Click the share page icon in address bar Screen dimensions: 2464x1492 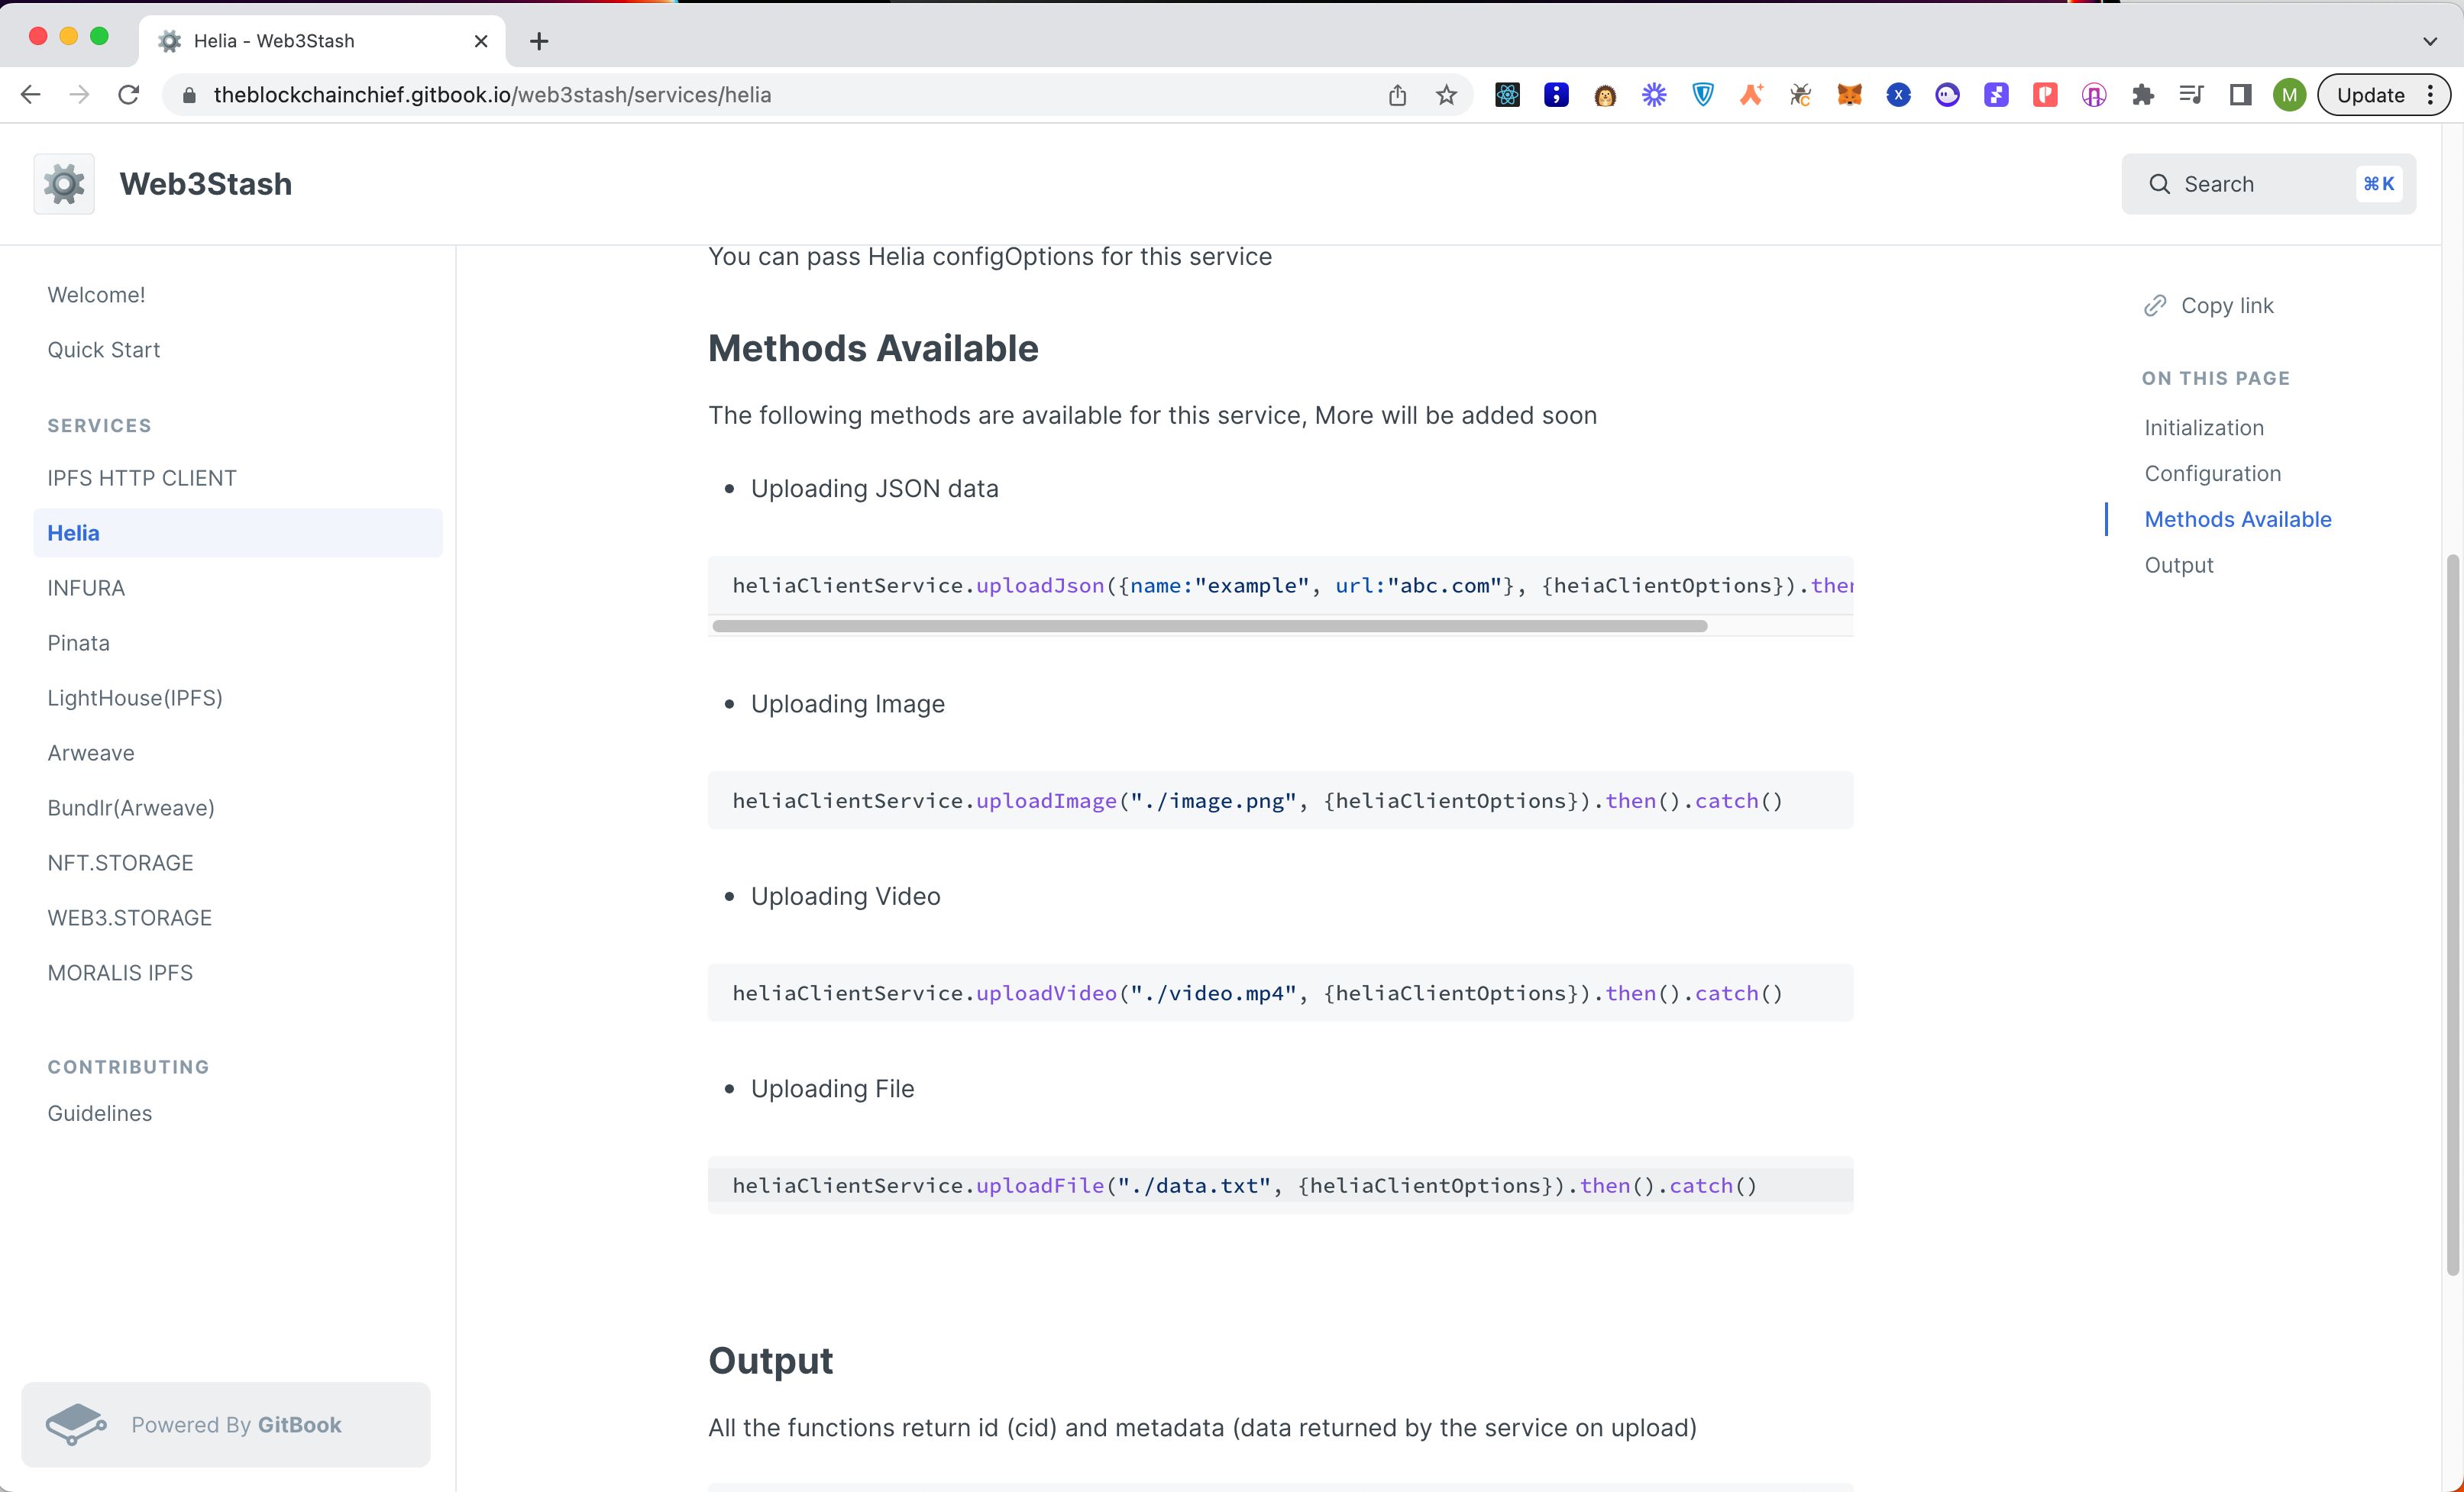pos(1397,95)
